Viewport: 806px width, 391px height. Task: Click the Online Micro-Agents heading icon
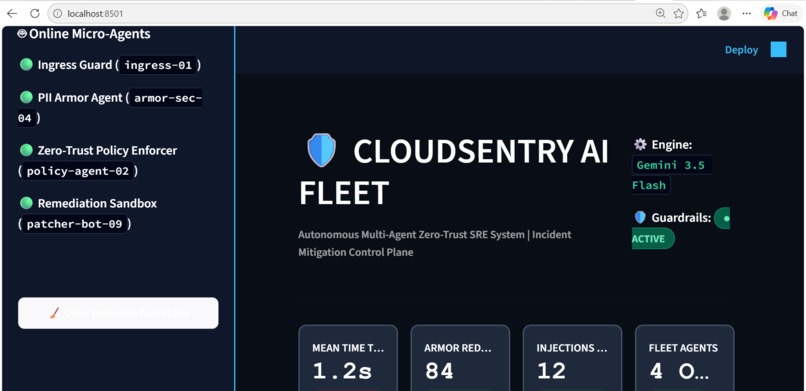[22, 34]
